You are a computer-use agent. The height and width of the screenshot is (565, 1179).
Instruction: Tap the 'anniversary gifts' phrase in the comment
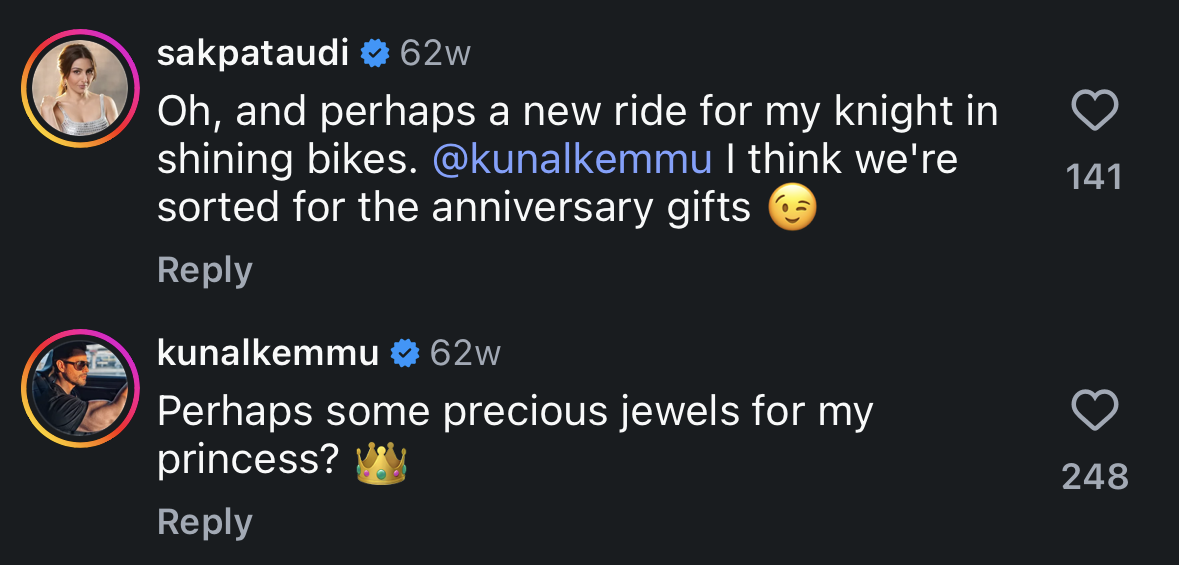tap(592, 208)
